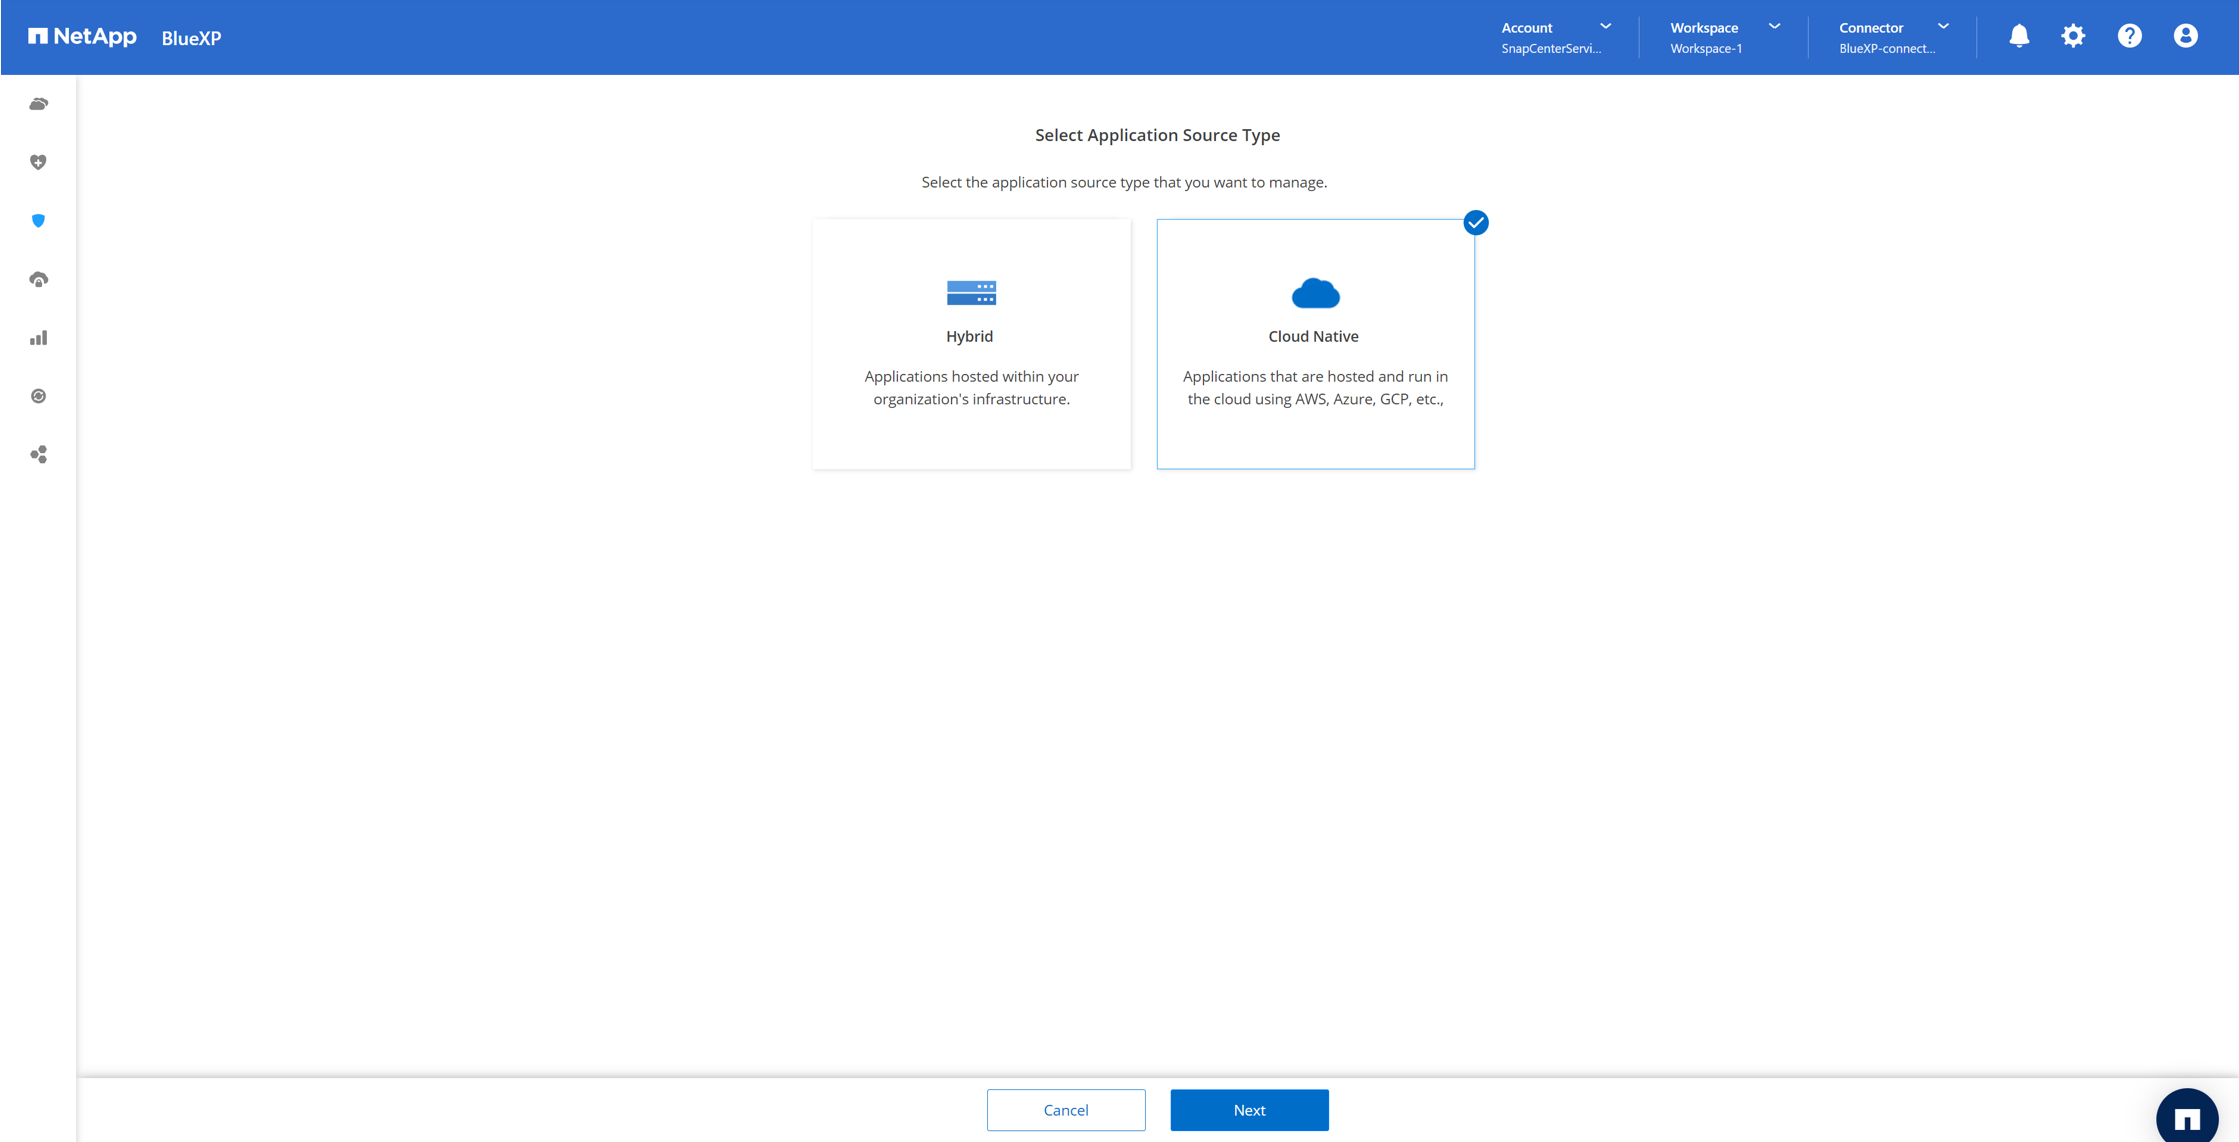Open the Extensions sidebar icon
Screen dimensions: 2239x1142
[x=38, y=455]
